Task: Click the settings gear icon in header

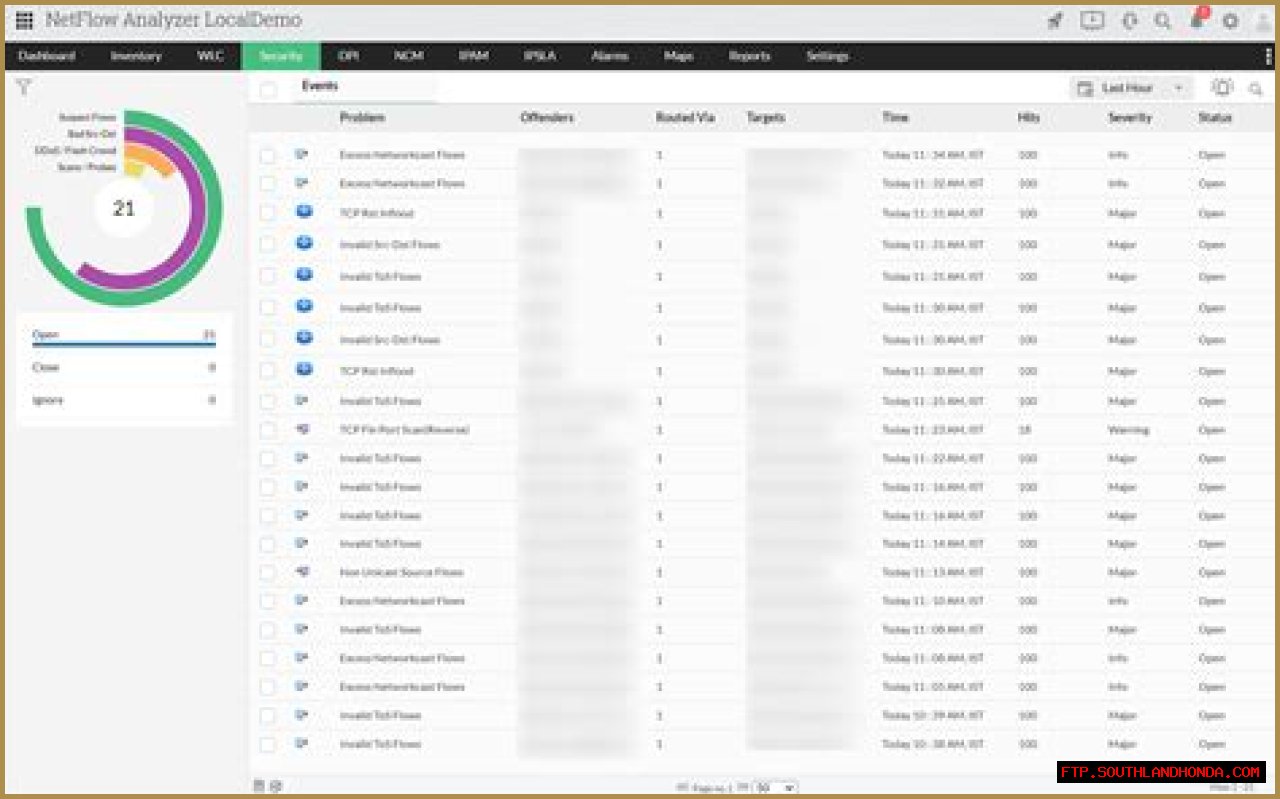Action: [1230, 21]
